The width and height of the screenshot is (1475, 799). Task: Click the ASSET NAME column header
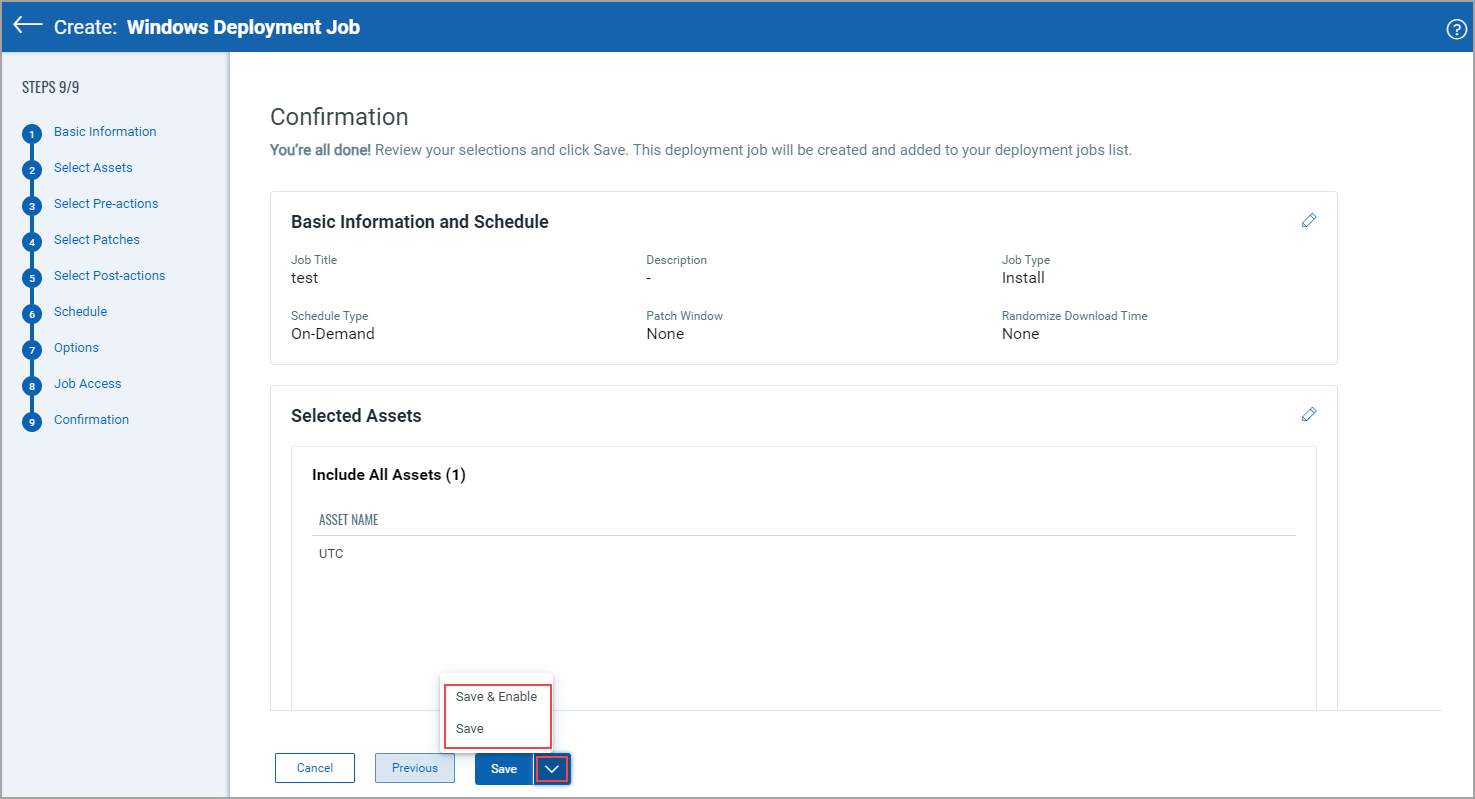point(348,520)
